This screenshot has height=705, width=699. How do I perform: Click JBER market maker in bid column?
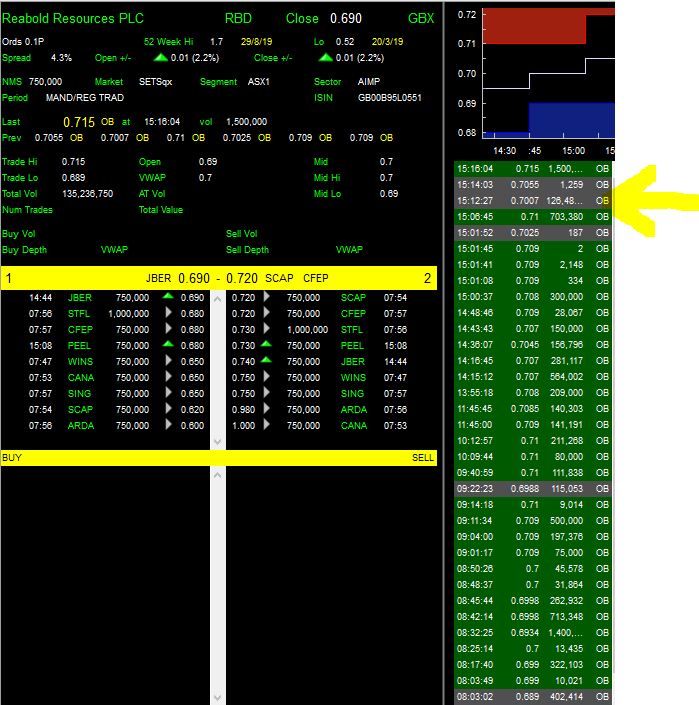80,298
